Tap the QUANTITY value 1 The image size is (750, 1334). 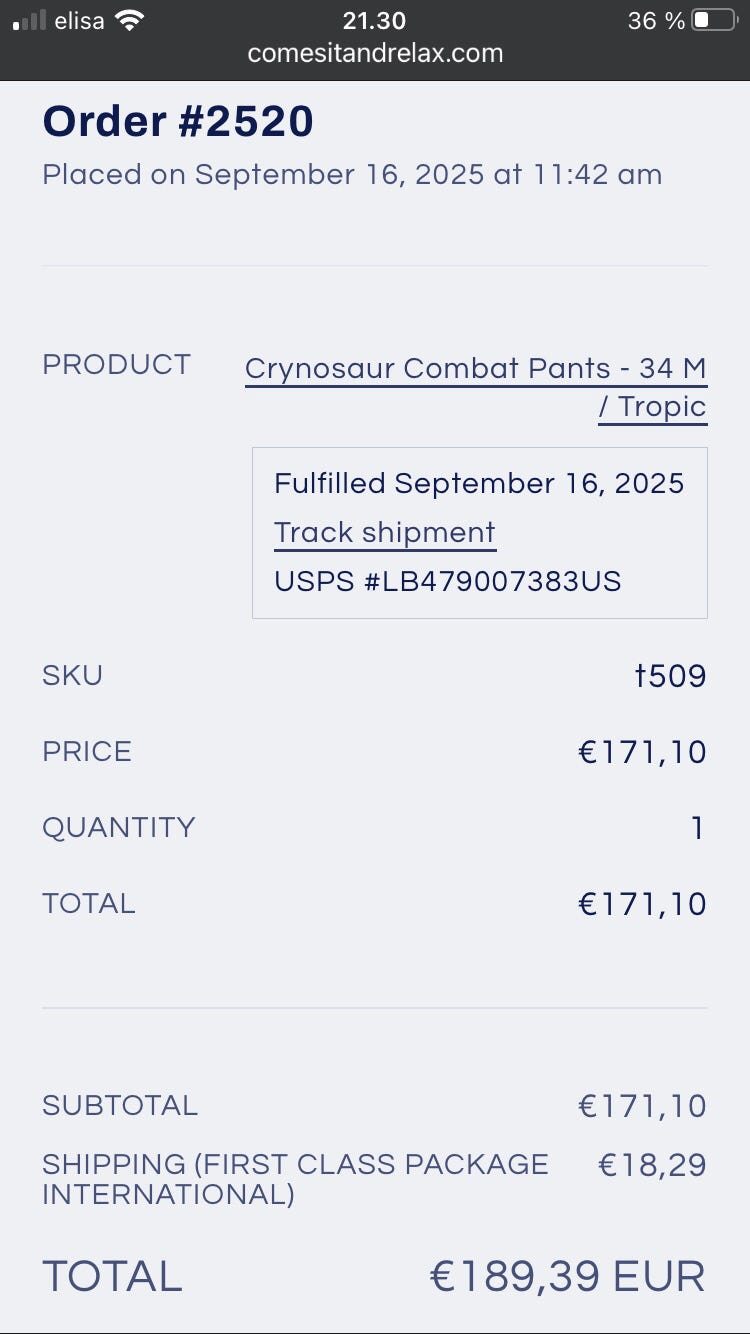(x=698, y=828)
